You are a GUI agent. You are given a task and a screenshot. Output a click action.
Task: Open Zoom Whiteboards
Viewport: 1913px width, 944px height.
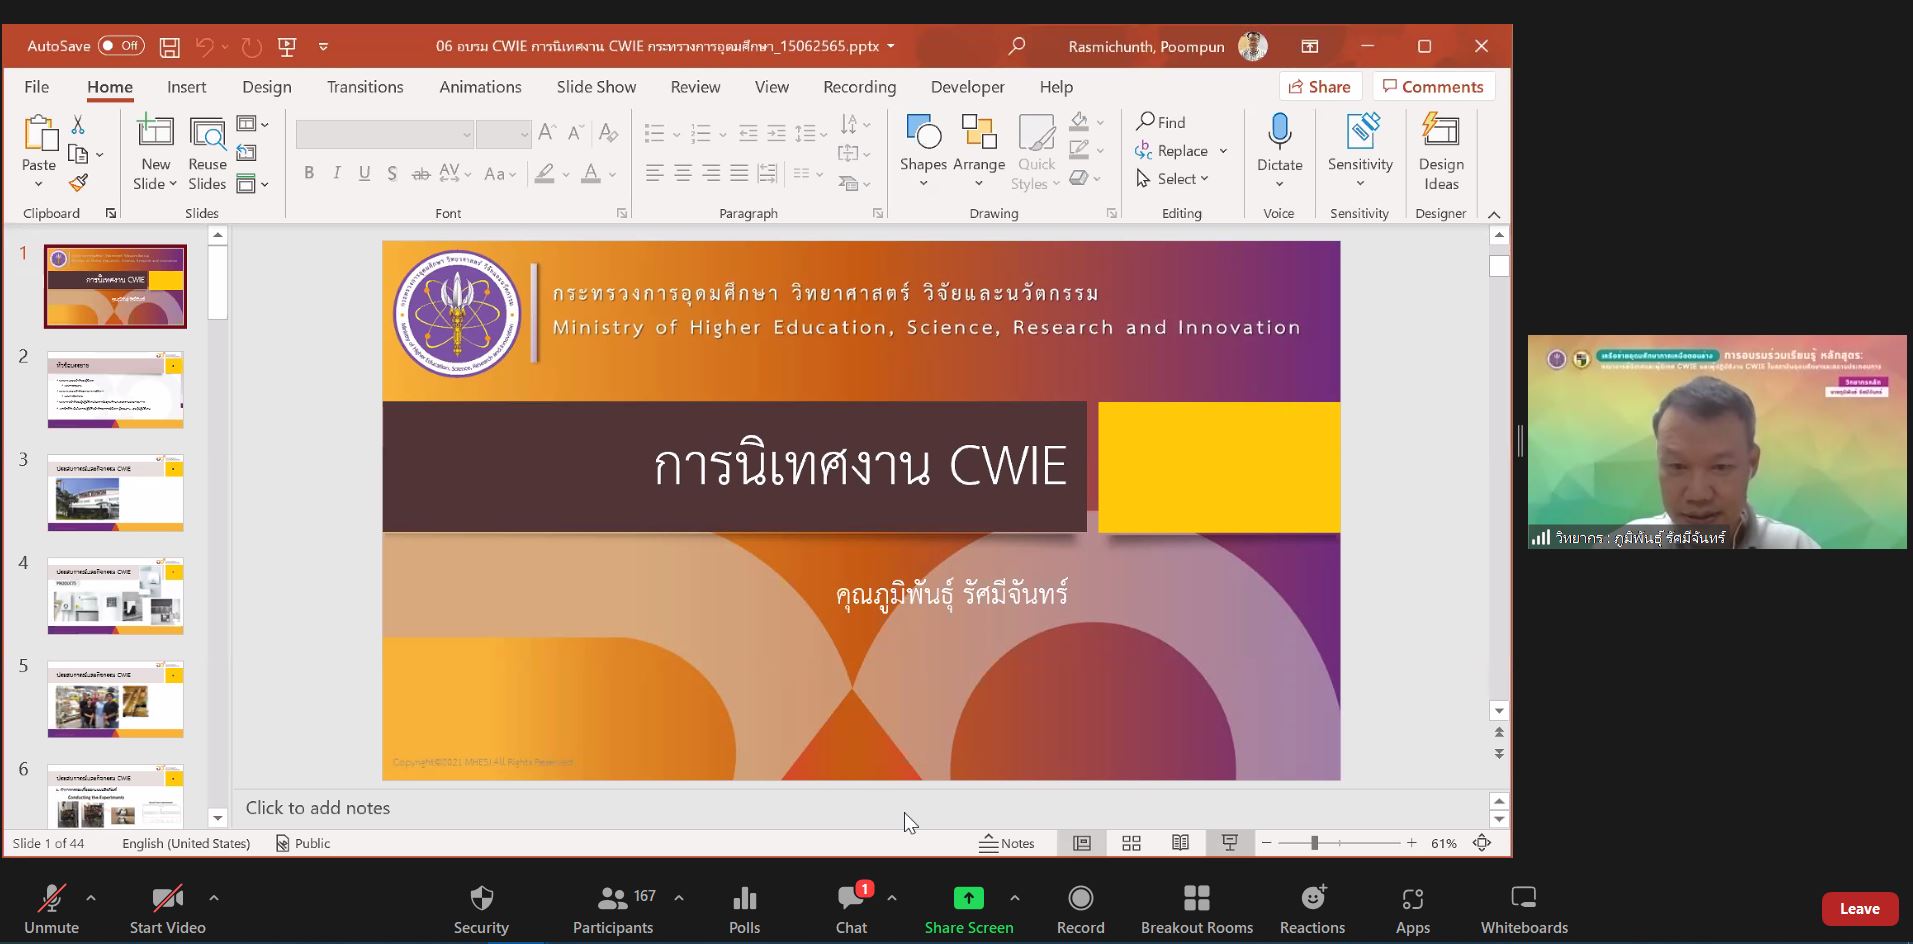[1524, 910]
